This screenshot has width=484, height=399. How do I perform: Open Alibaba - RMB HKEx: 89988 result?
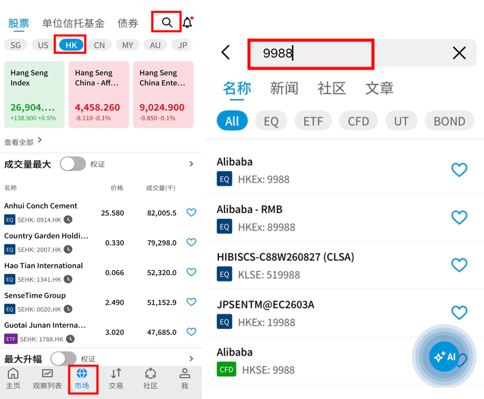click(344, 218)
